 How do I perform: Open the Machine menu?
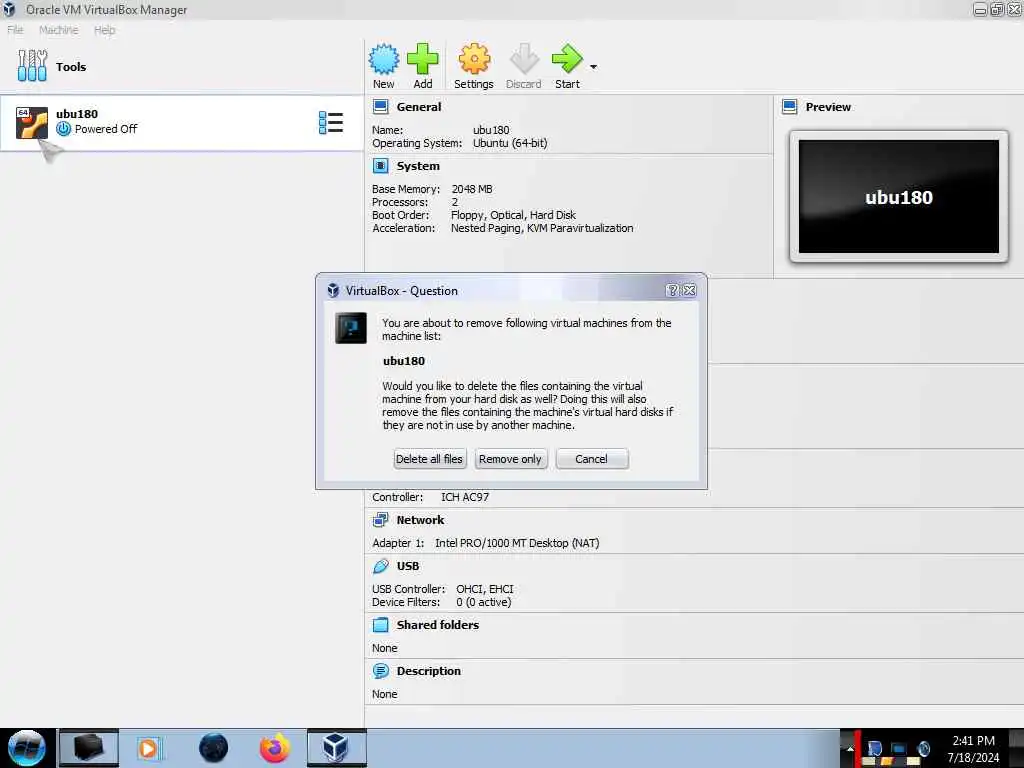pos(58,30)
